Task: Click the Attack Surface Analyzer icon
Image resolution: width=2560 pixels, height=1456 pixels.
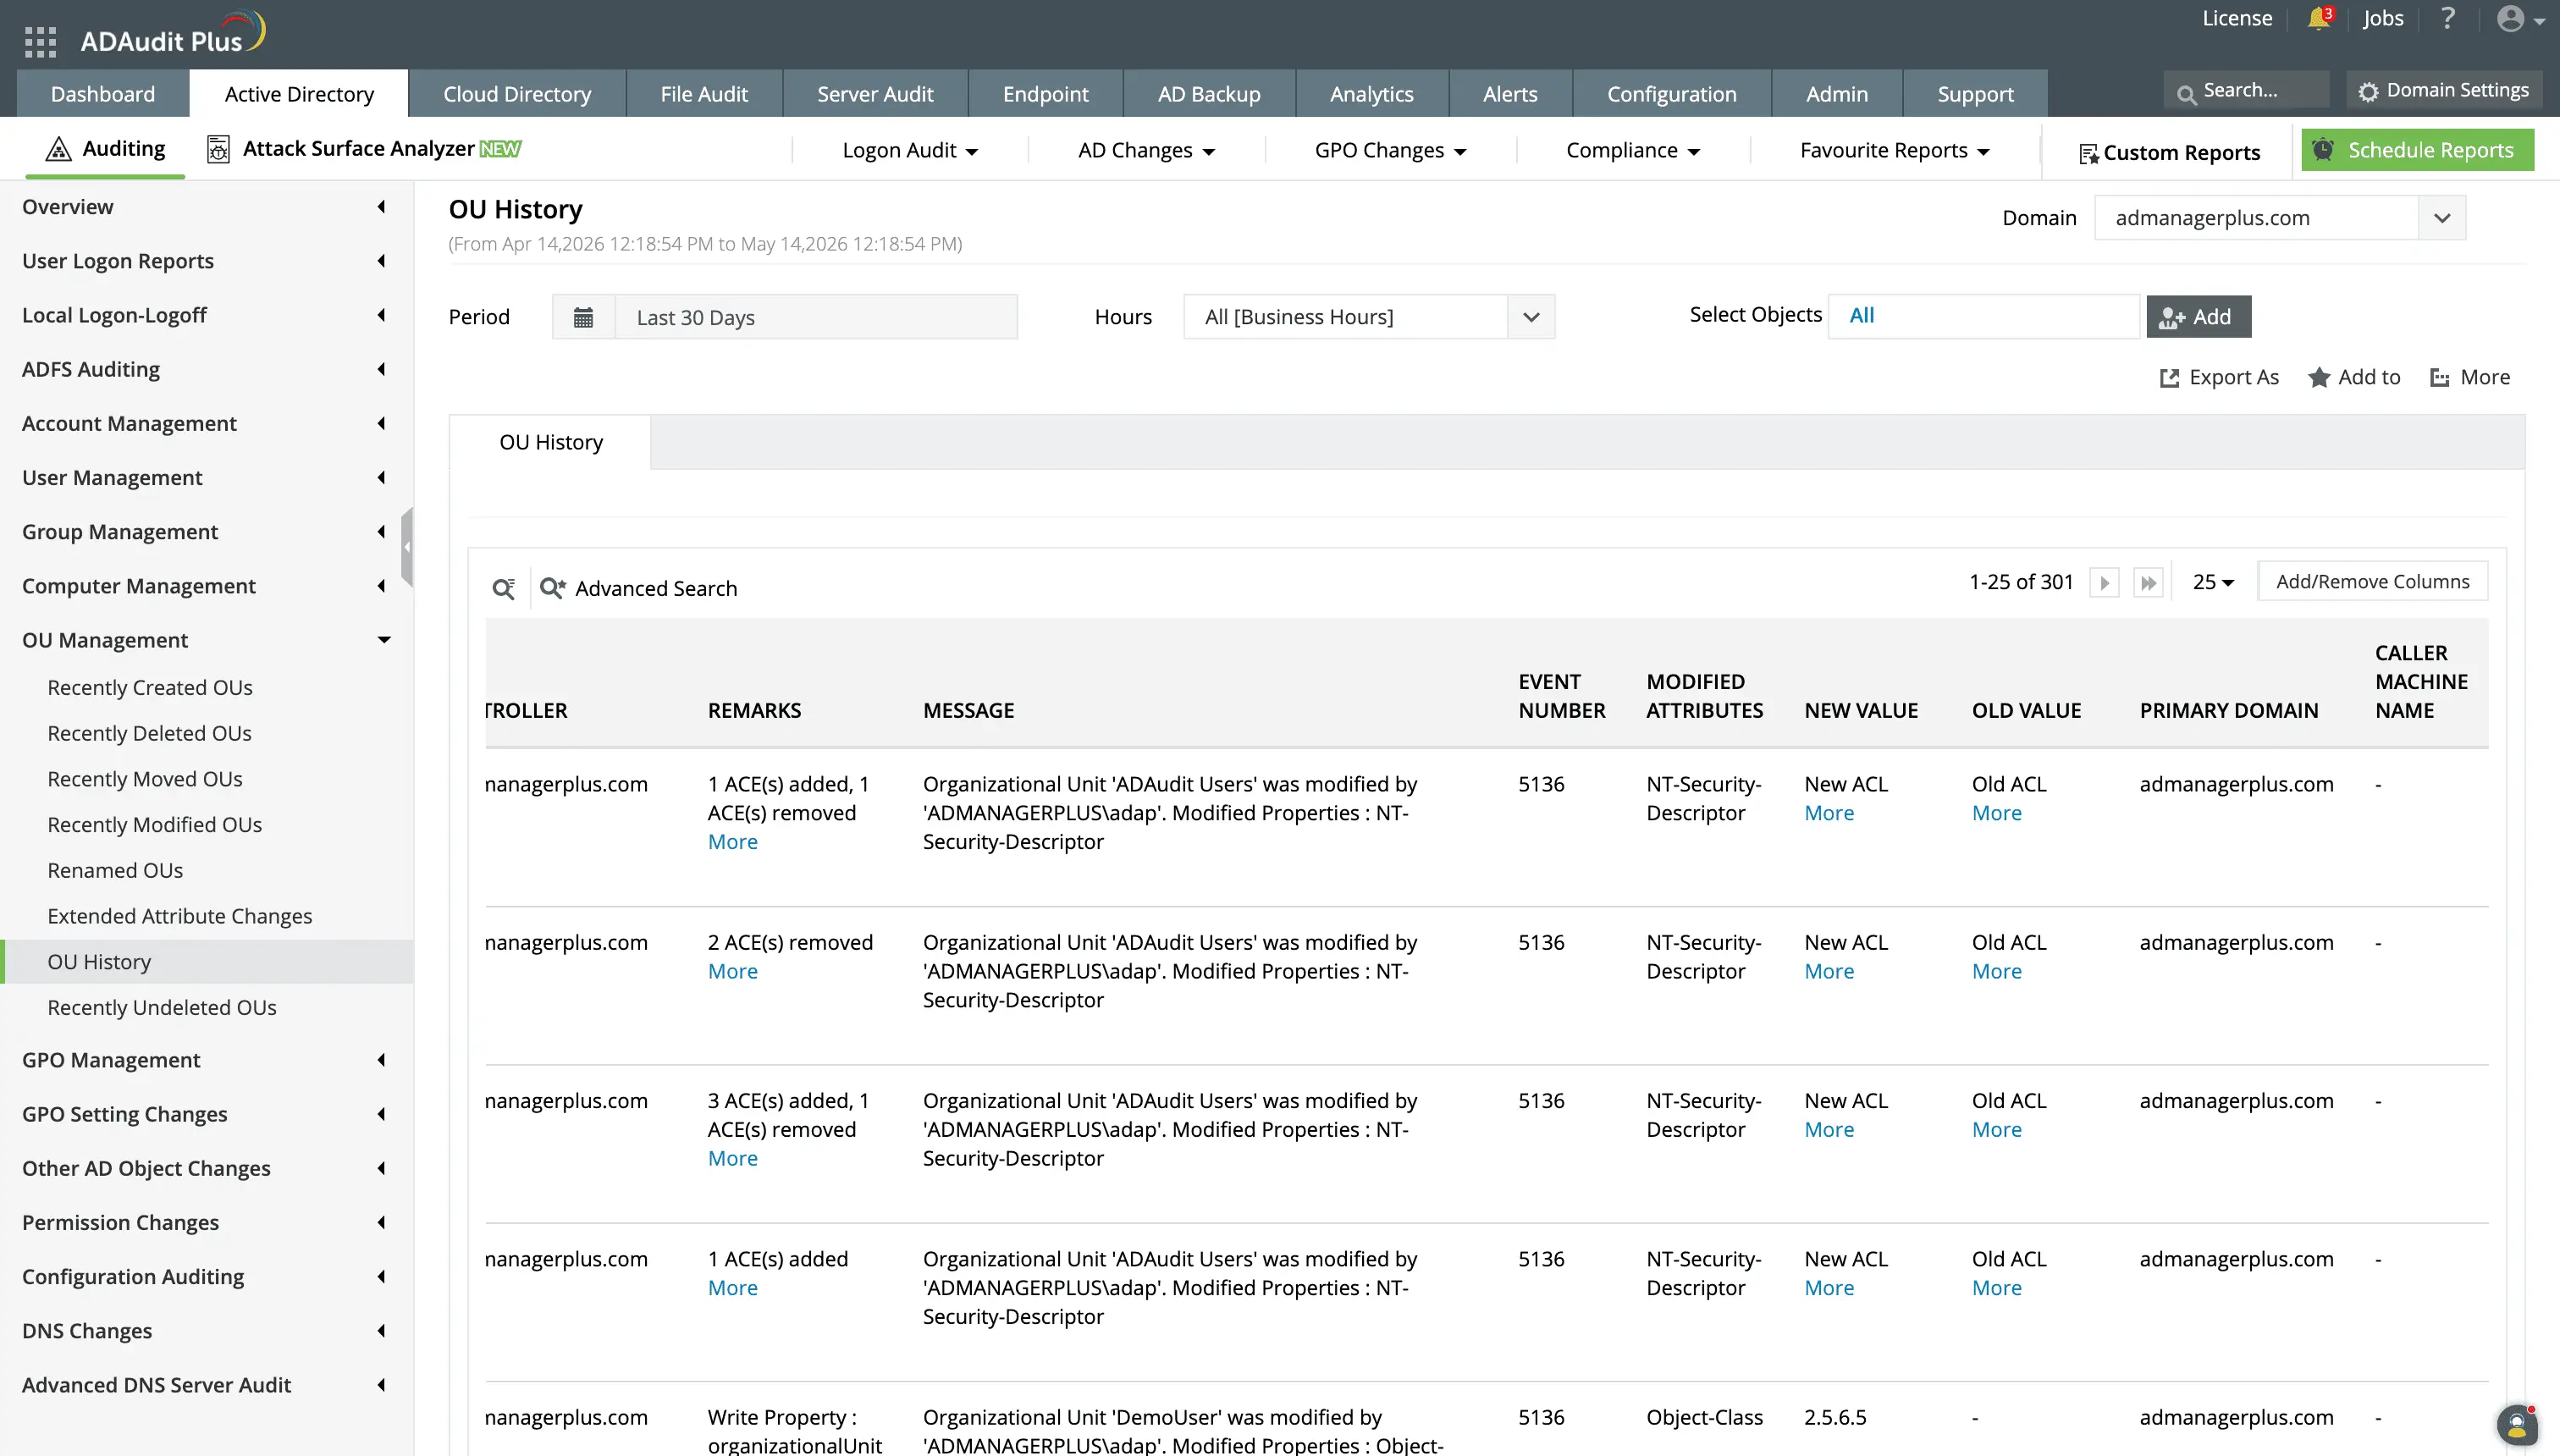Action: 218,149
